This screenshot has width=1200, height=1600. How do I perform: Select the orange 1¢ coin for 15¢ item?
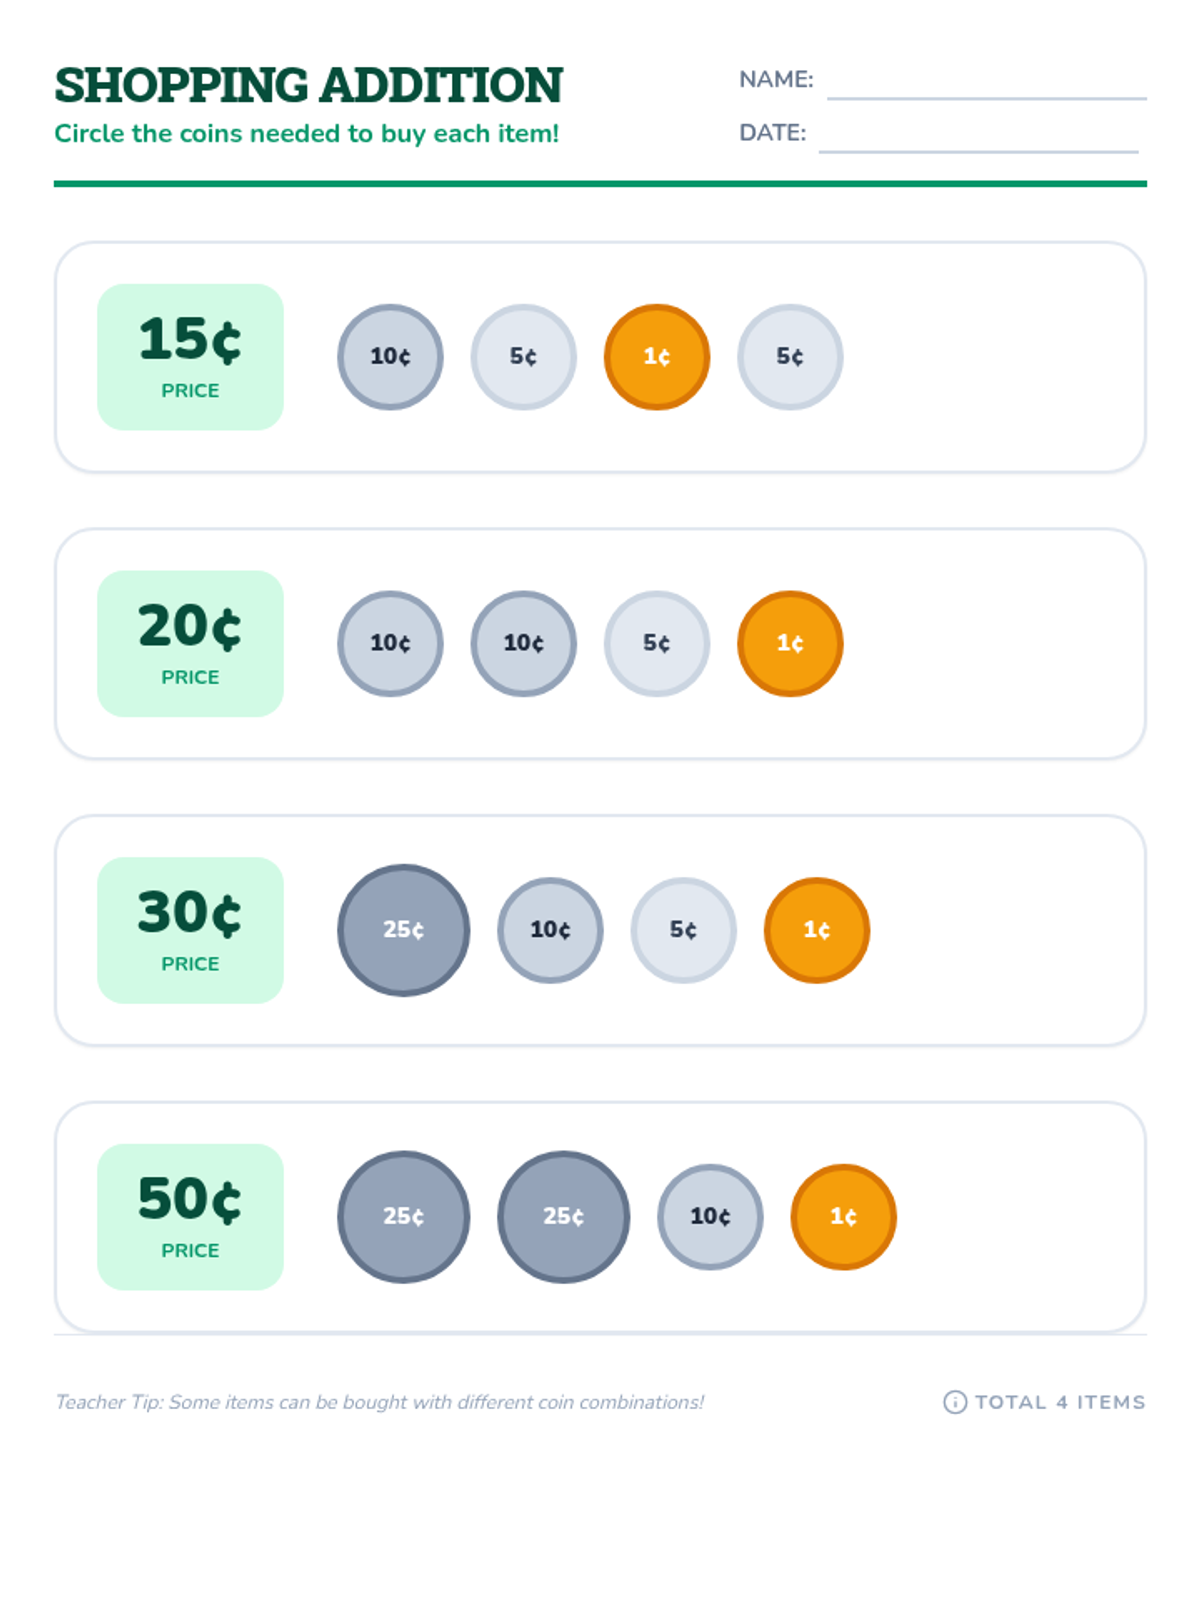[657, 357]
